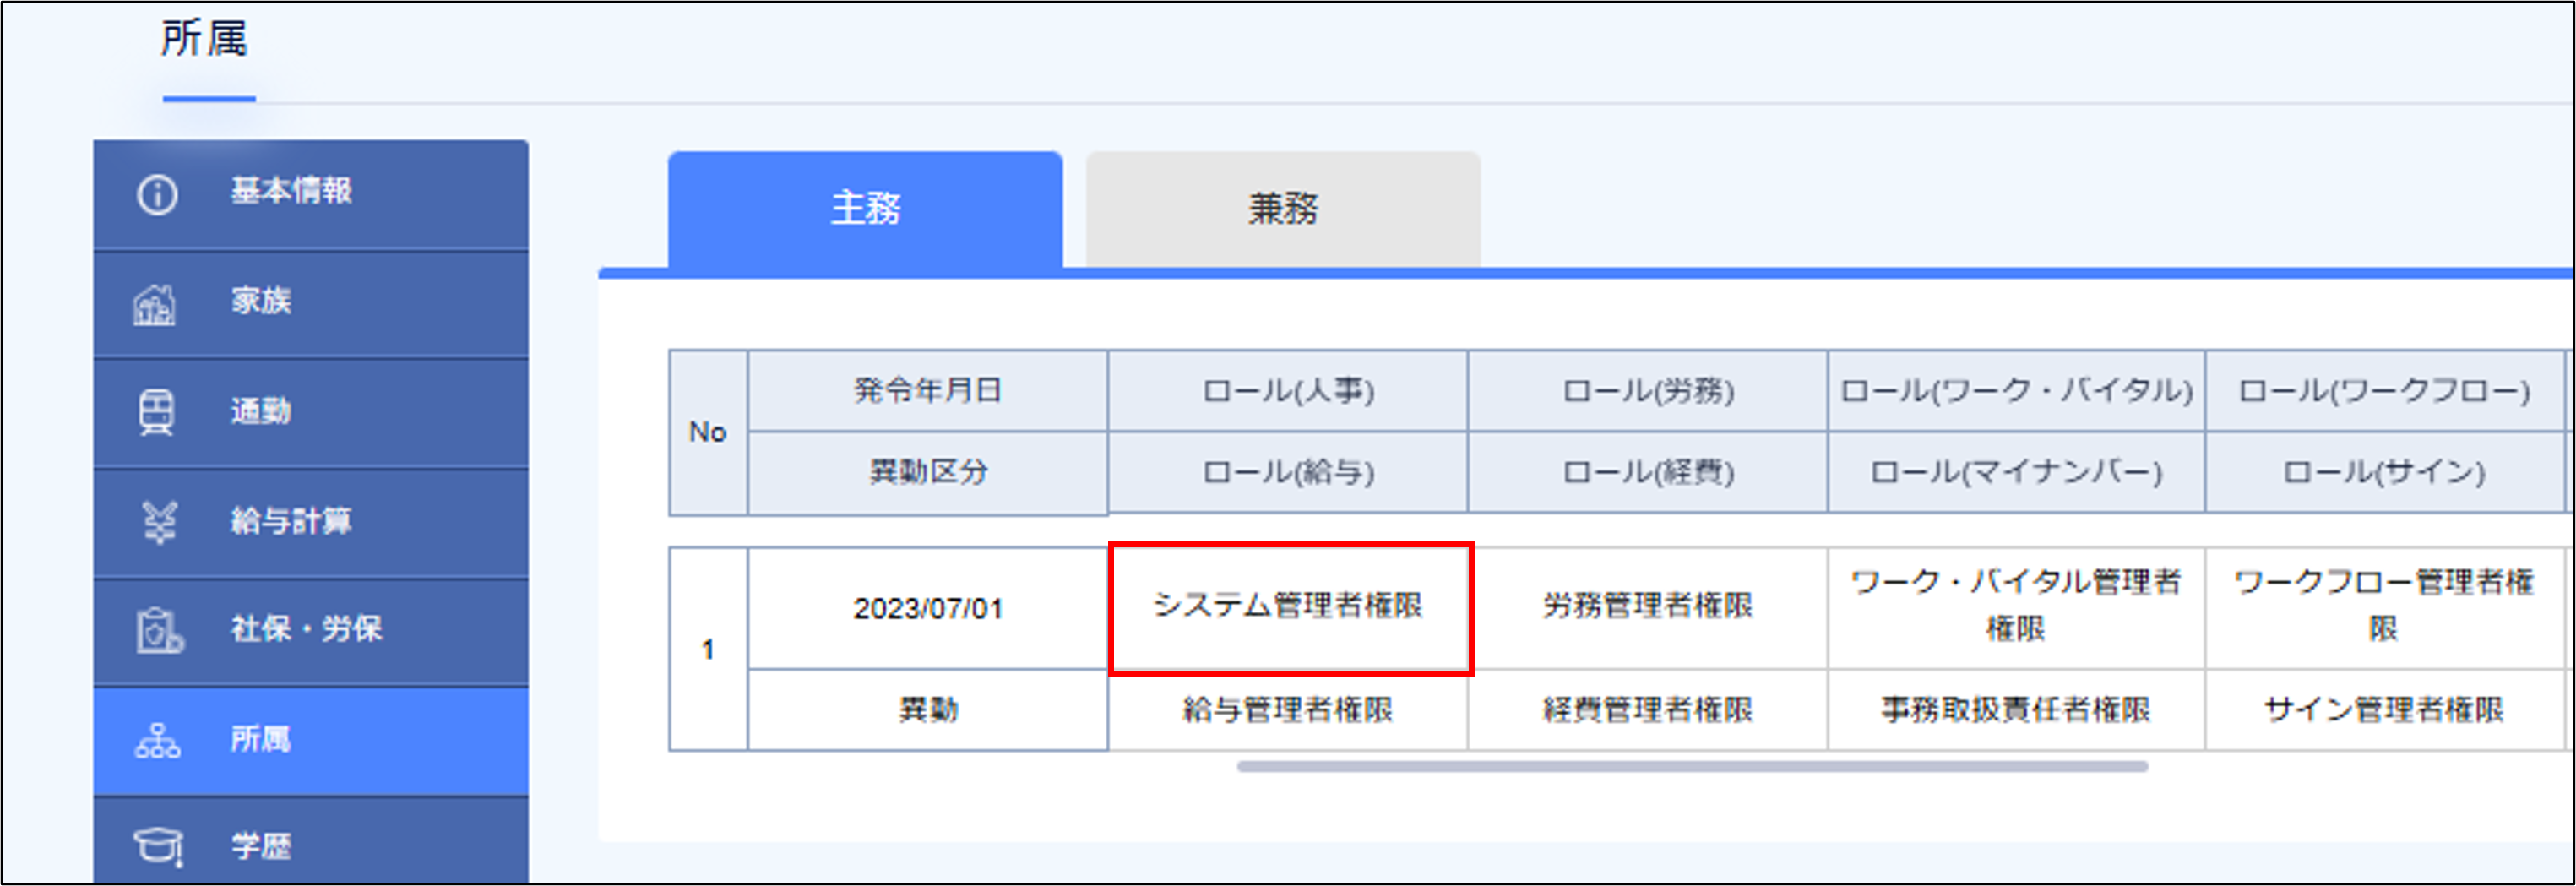Select the 所属 organization chart icon
This screenshot has width=2576, height=886.
click(157, 740)
